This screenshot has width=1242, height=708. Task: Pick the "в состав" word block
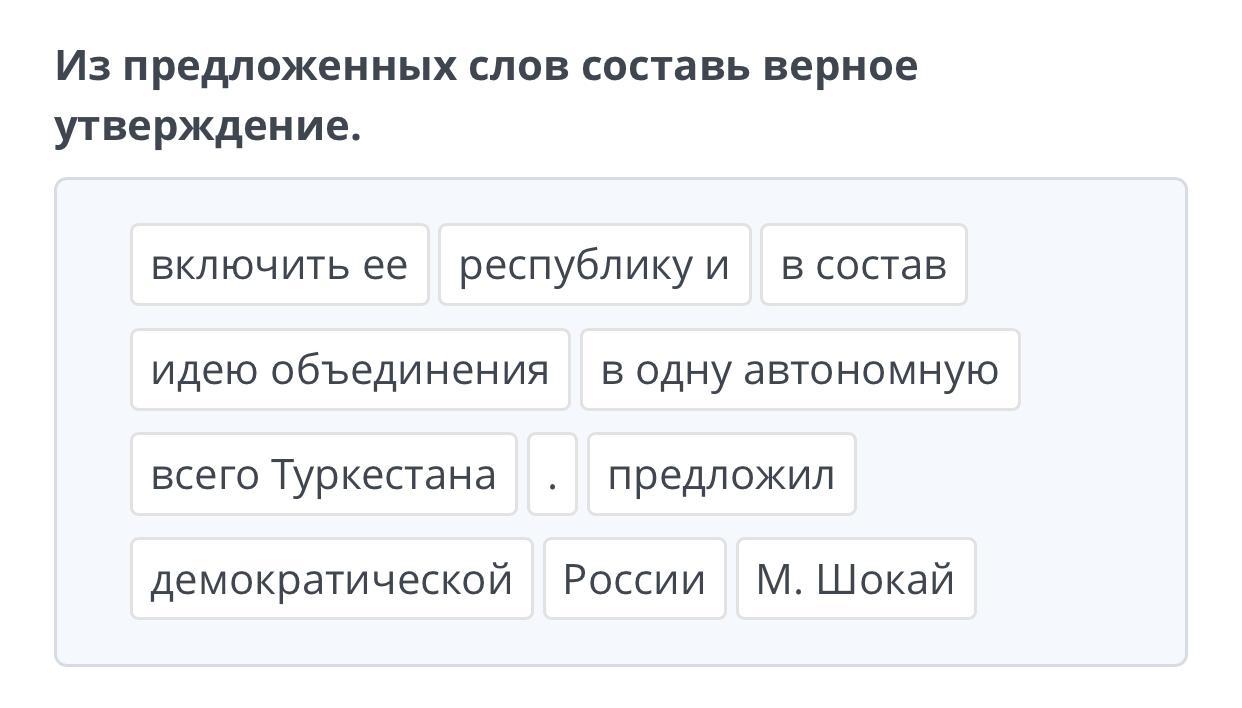tap(863, 265)
